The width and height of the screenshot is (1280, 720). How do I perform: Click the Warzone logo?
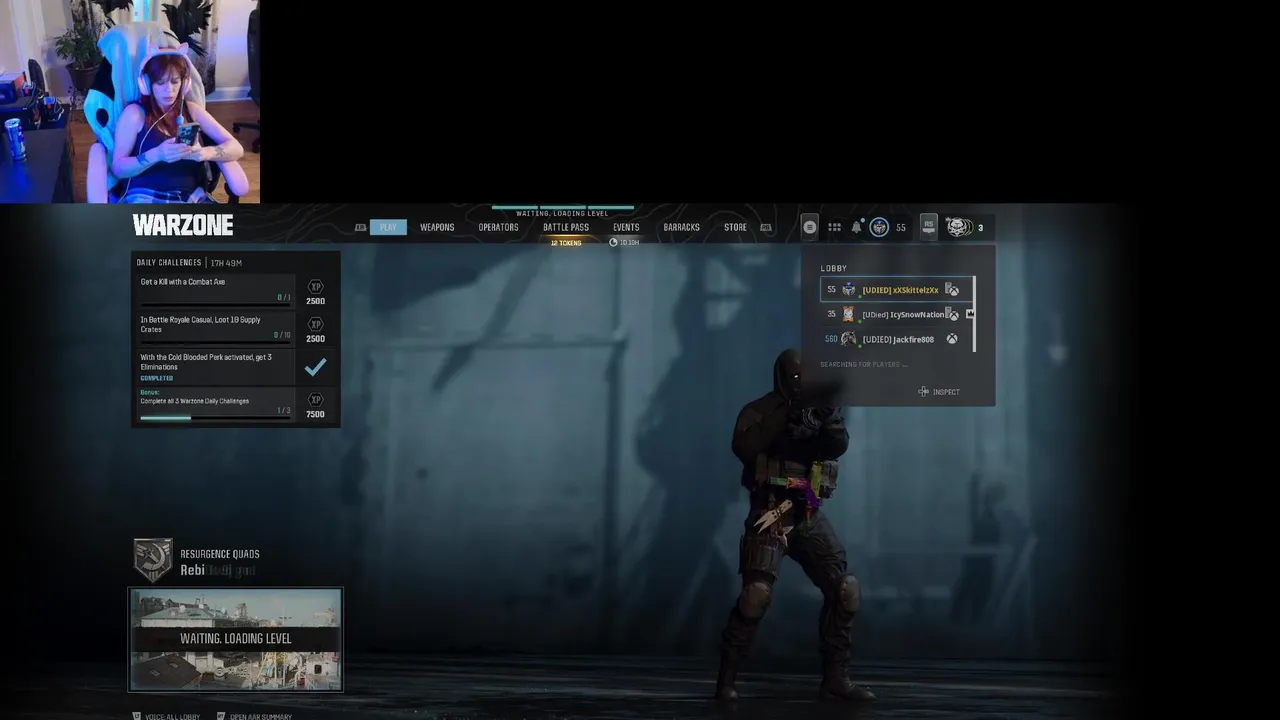(x=183, y=225)
